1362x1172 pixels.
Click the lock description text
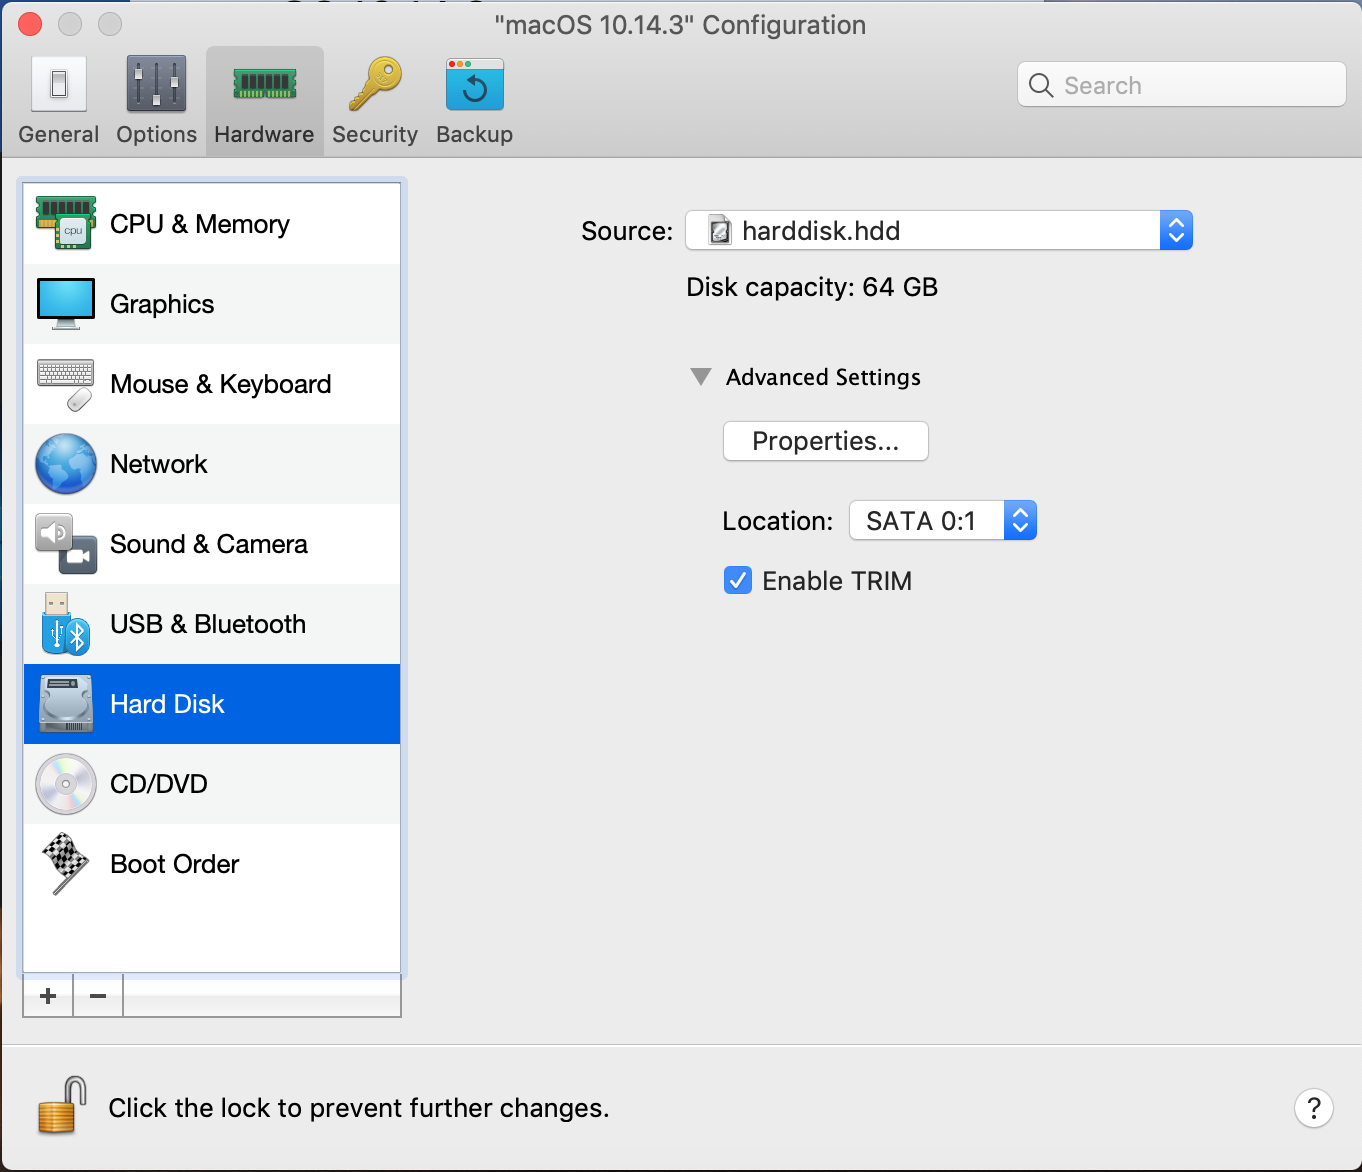point(359,1108)
